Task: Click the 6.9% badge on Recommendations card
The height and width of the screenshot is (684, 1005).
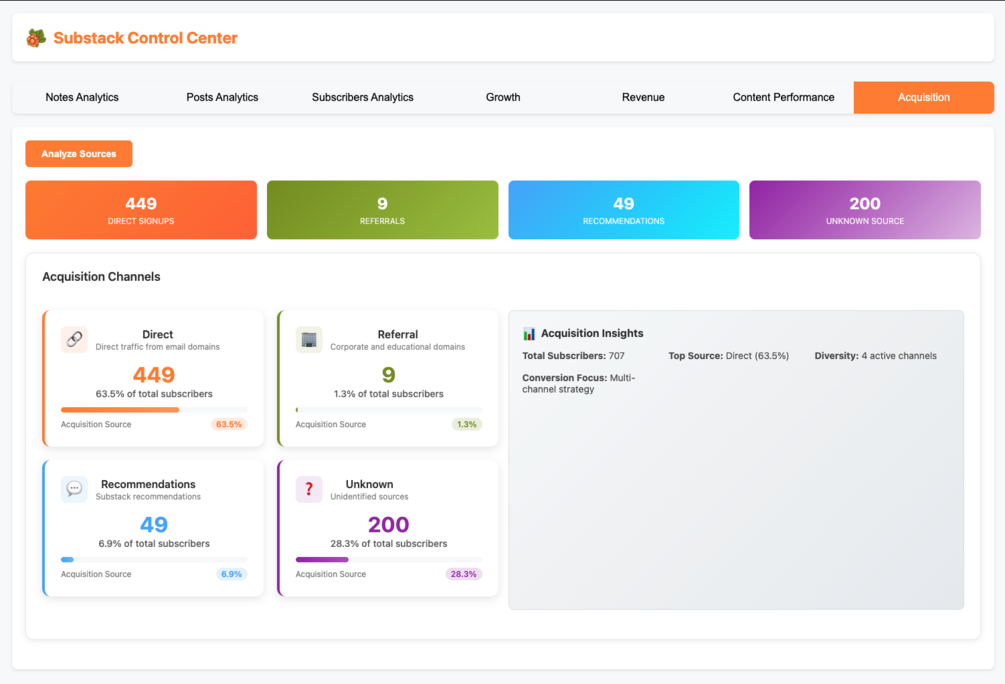Action: pyautogui.click(x=231, y=574)
